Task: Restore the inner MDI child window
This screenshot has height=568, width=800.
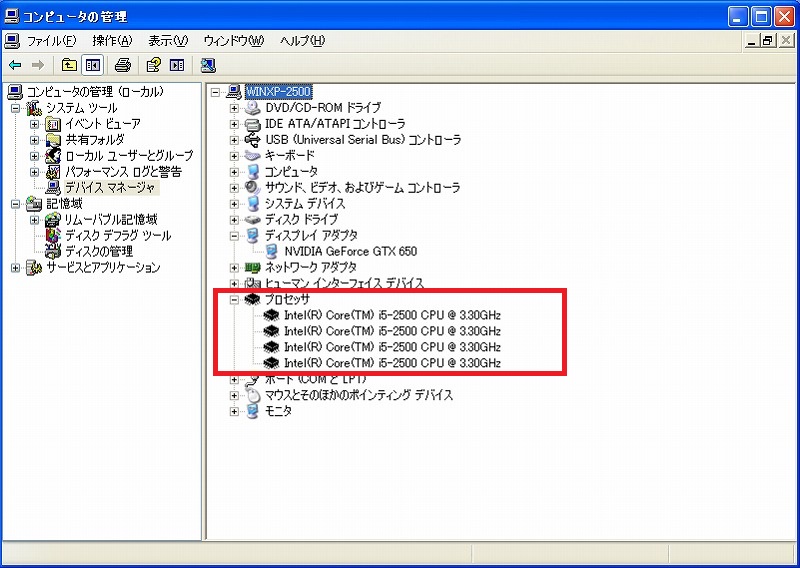Action: click(x=767, y=41)
